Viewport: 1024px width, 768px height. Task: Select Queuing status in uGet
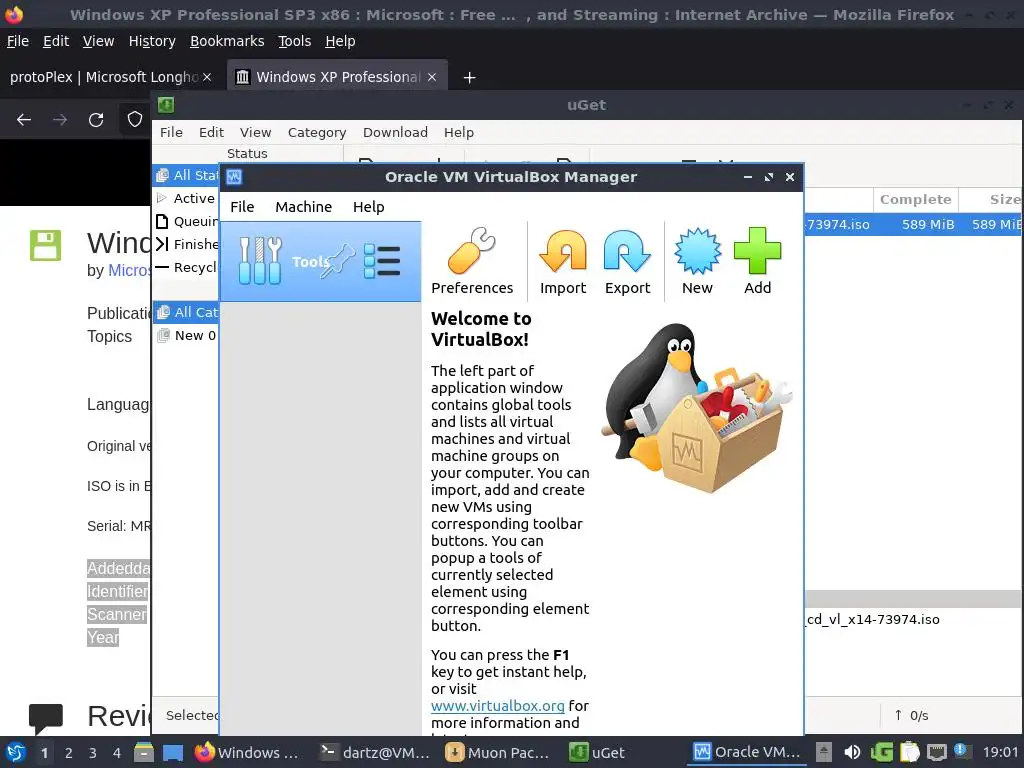[x=187, y=221]
